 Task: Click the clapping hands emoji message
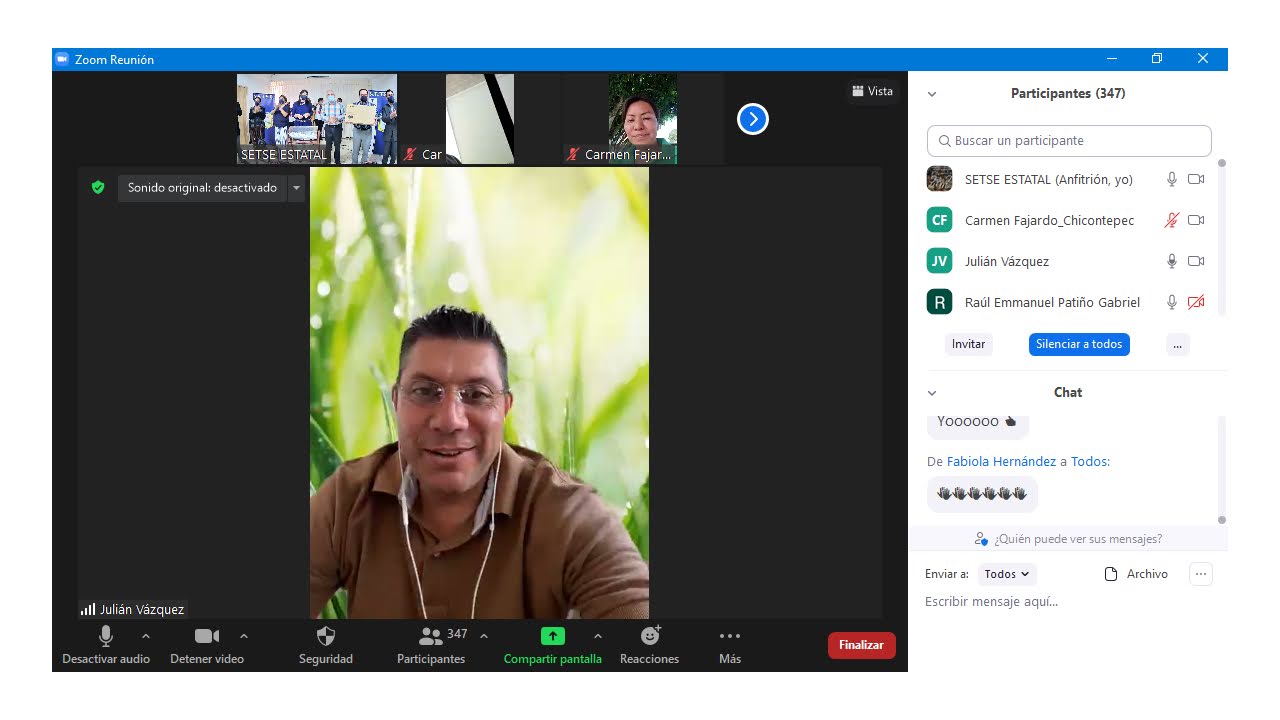click(x=982, y=494)
